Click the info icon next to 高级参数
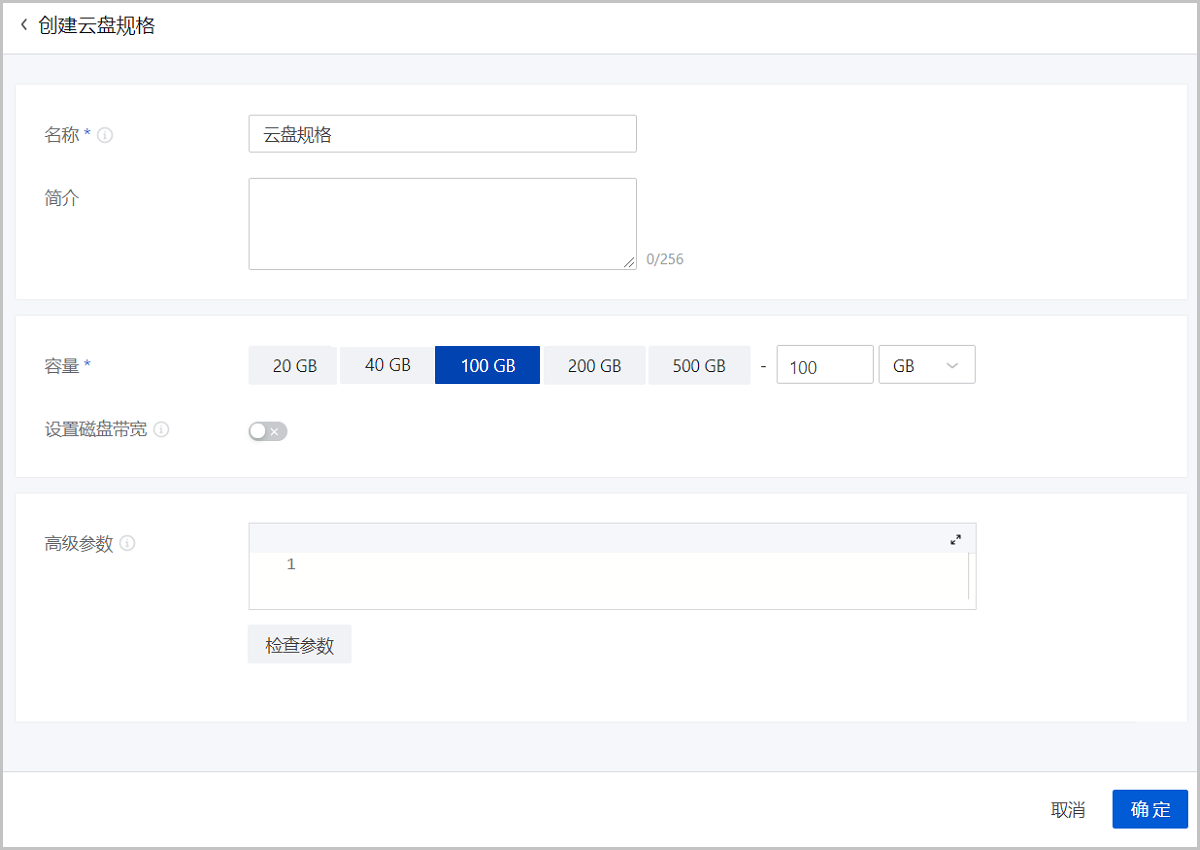Viewport: 1200px width, 850px height. [x=128, y=544]
